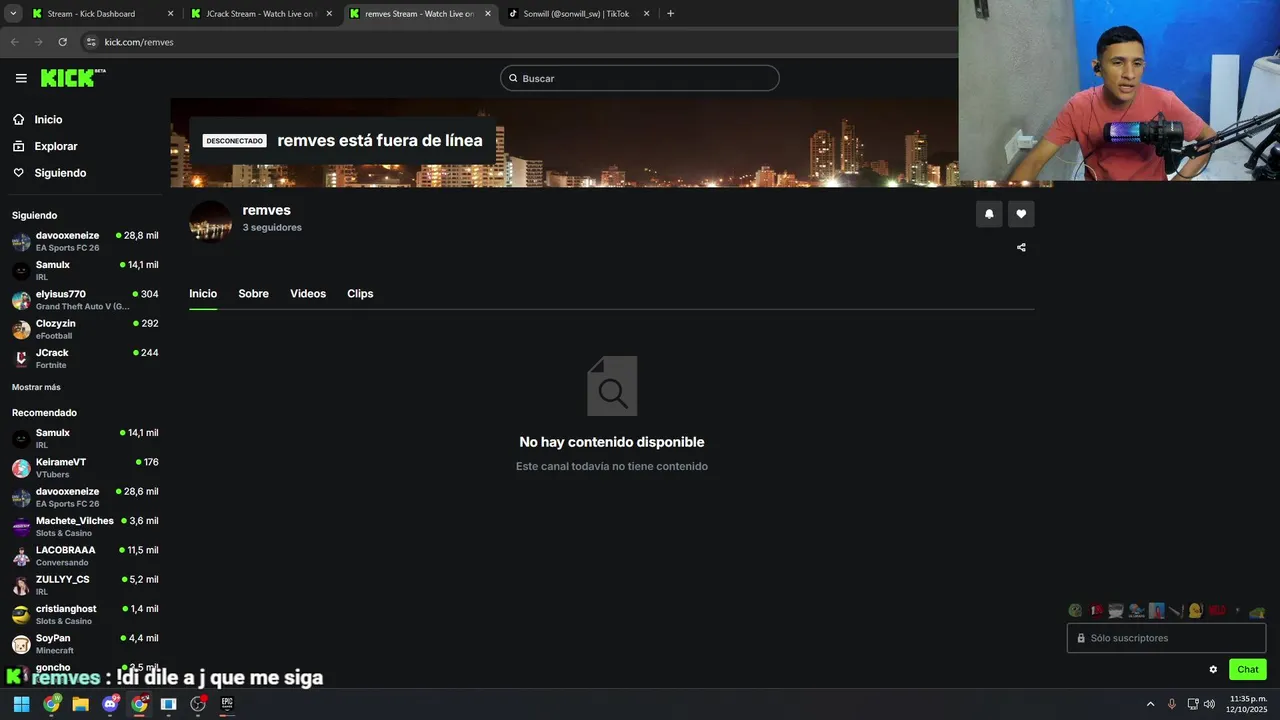Open OBS Studio from taskbar
The width and height of the screenshot is (1280, 720).
pos(198,704)
